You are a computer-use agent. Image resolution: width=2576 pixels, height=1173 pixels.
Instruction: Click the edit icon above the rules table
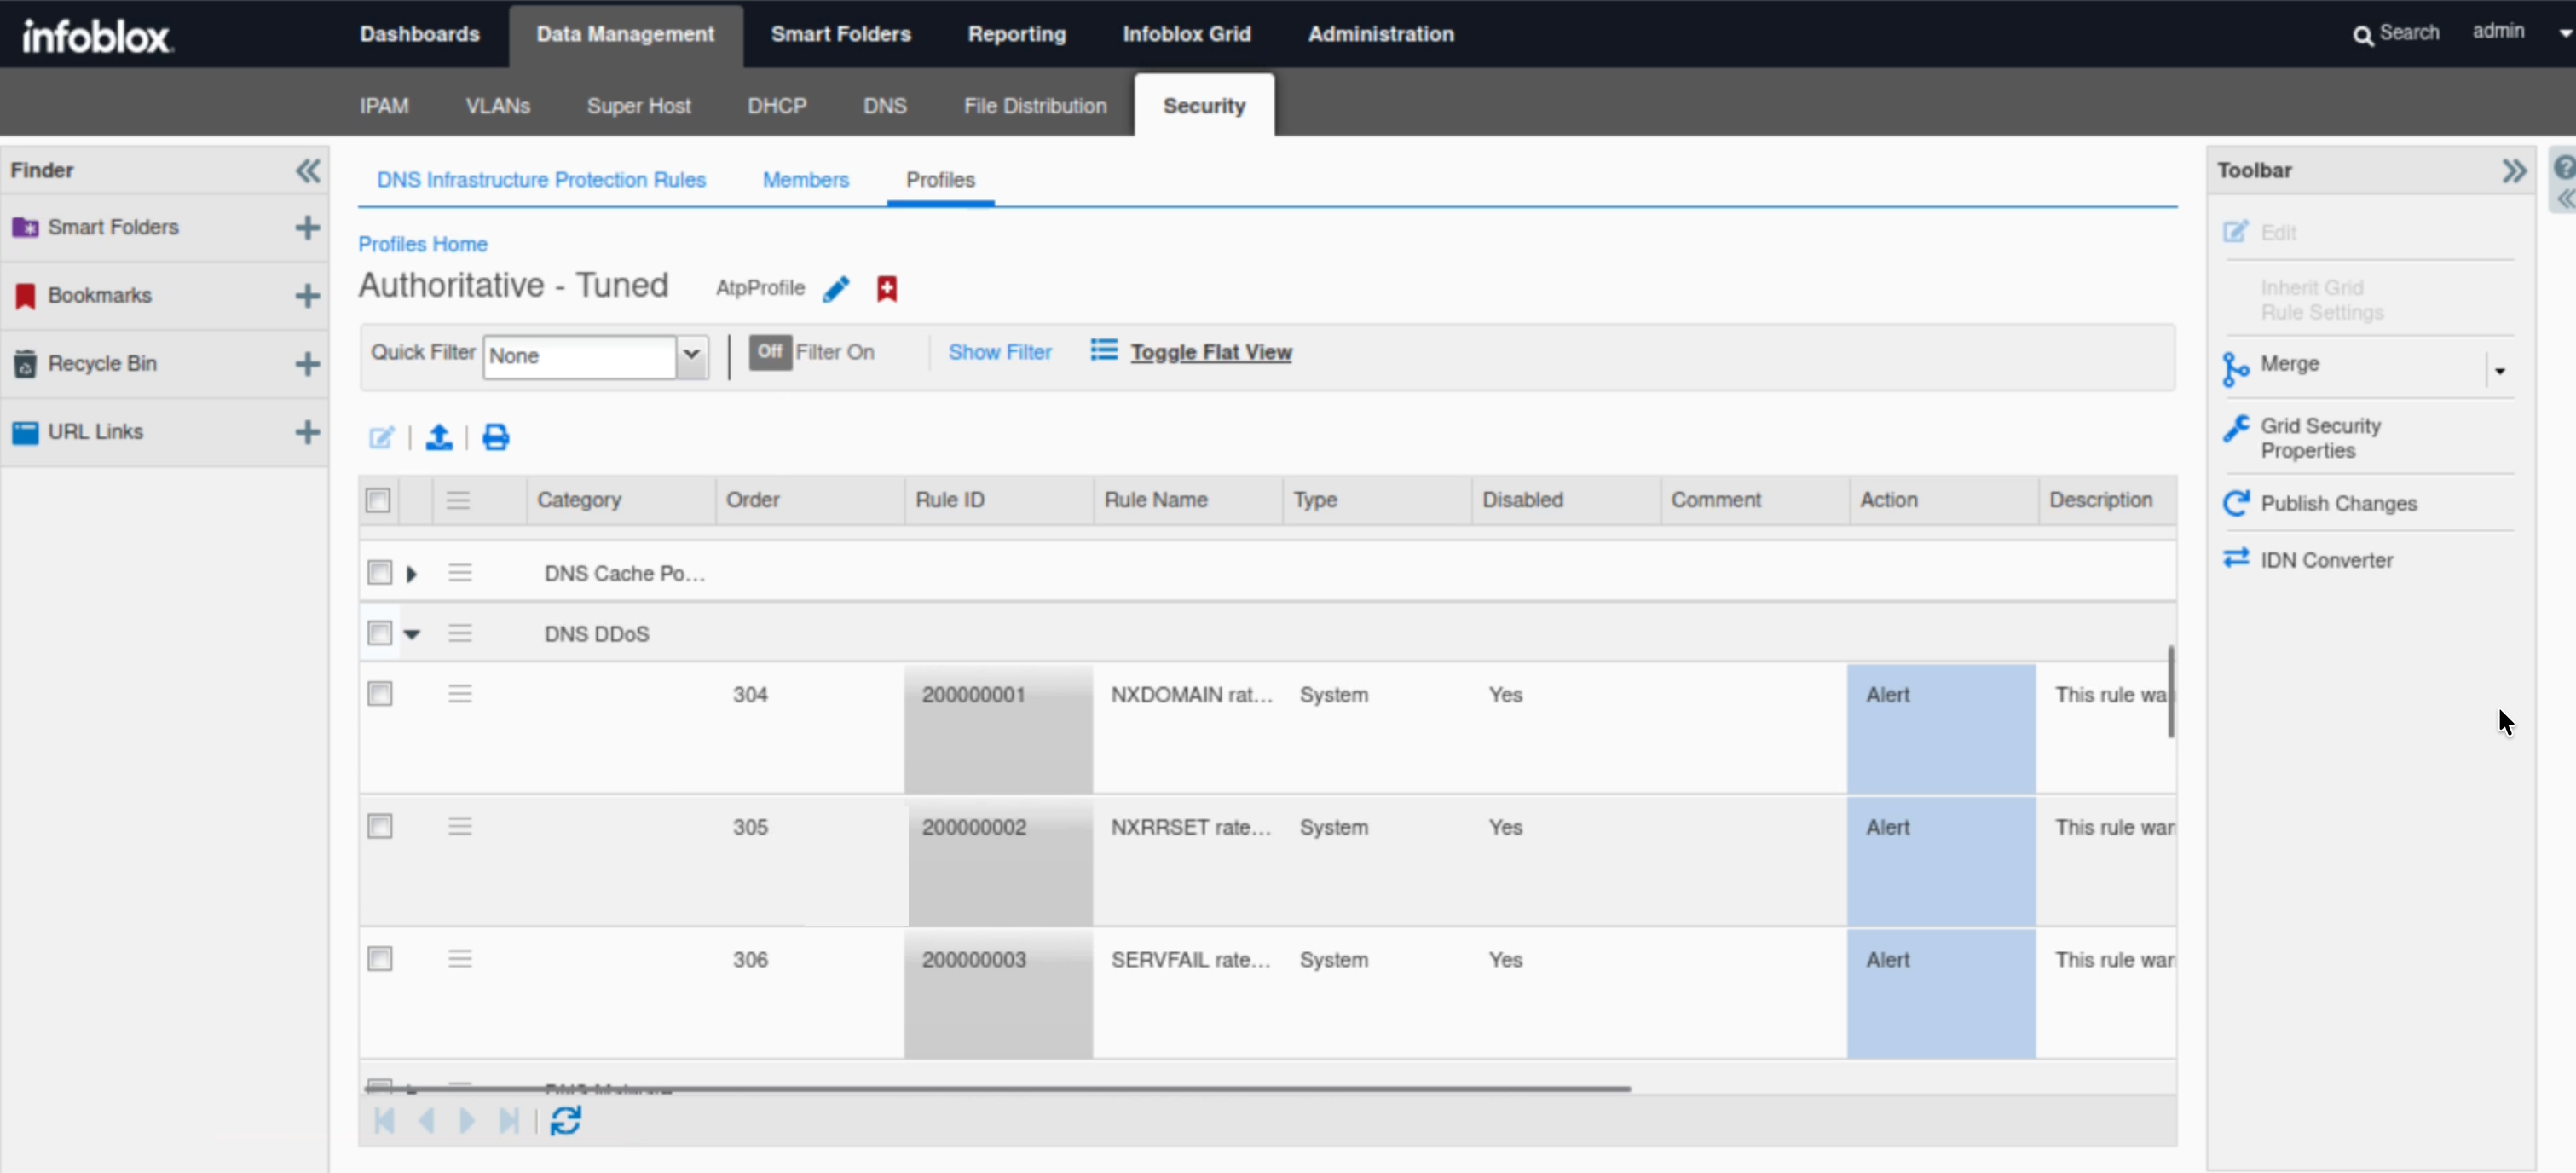click(x=382, y=437)
